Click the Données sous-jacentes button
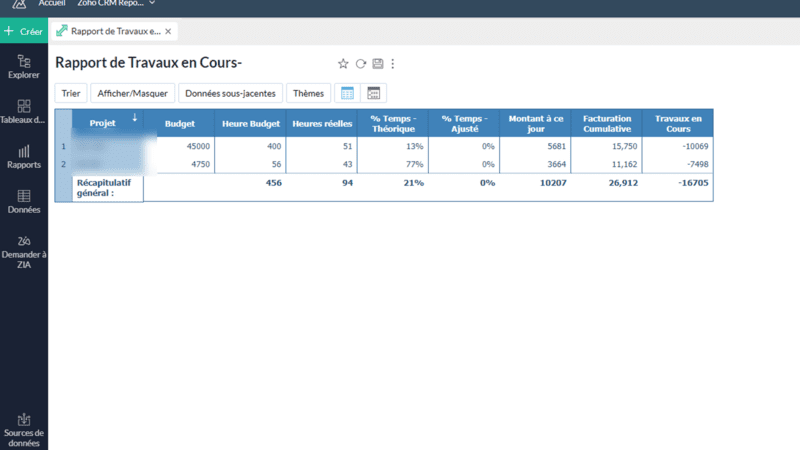Viewport: 800px width, 450px height. point(230,93)
